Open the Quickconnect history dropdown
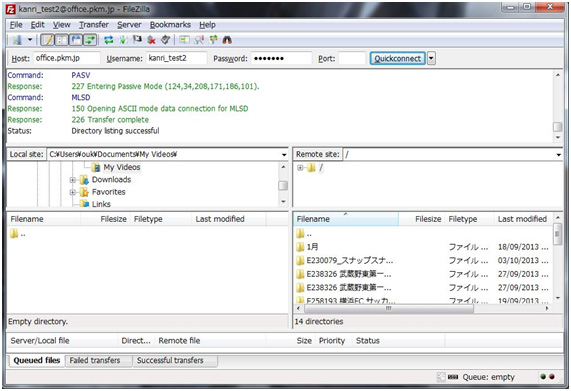The image size is (571, 391). point(431,58)
